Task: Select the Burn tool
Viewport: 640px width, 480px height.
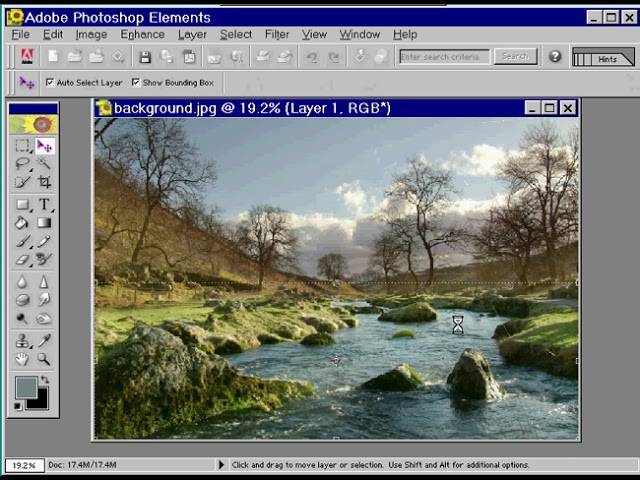Action: coord(44,318)
